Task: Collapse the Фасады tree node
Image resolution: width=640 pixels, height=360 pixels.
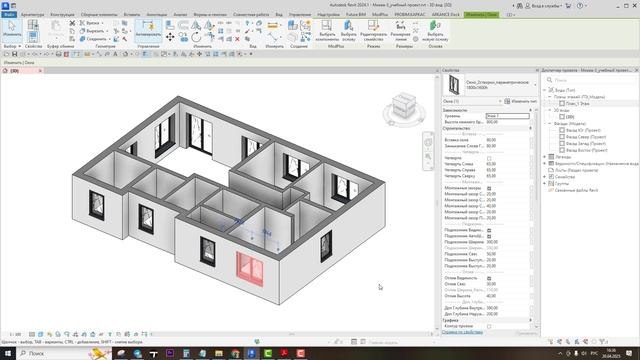Action: [549, 123]
